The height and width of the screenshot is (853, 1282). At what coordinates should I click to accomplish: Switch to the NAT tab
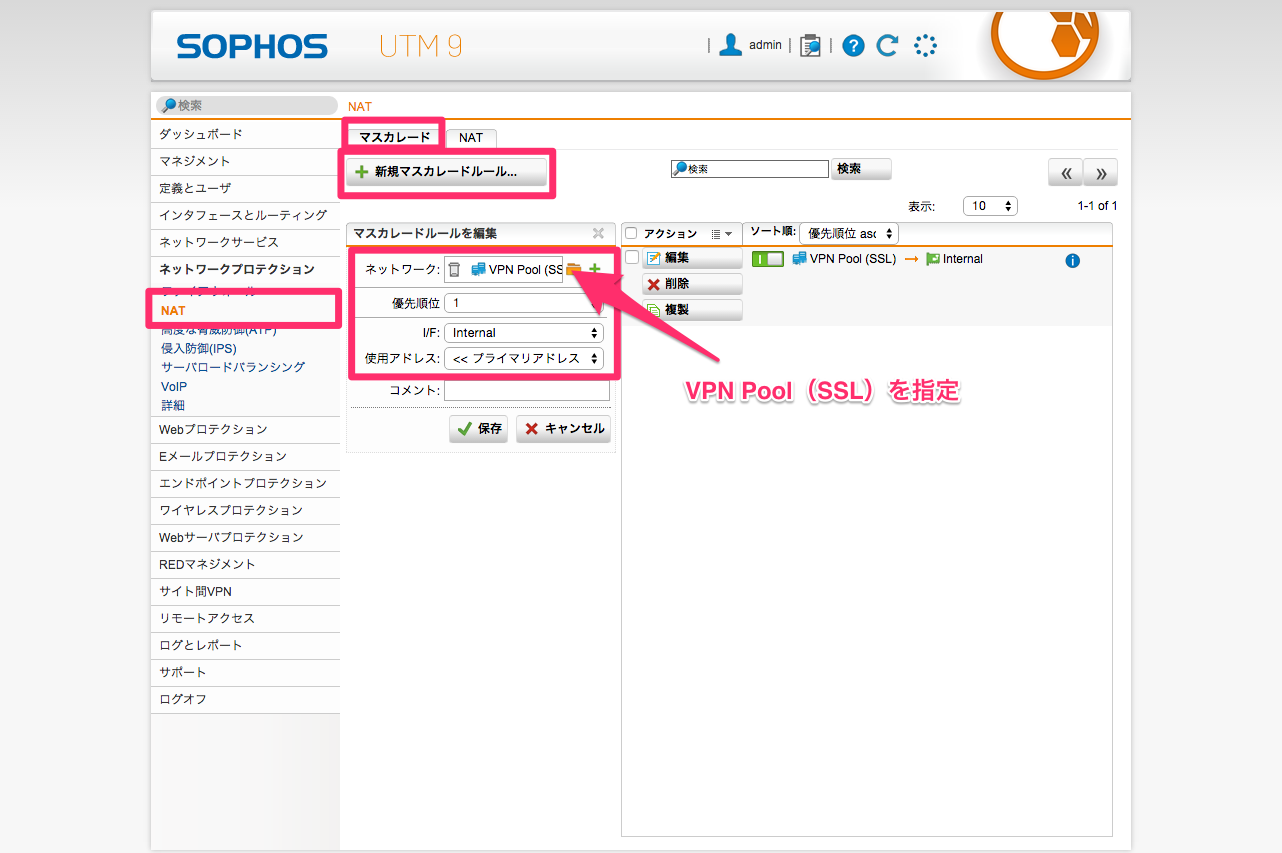click(x=471, y=138)
